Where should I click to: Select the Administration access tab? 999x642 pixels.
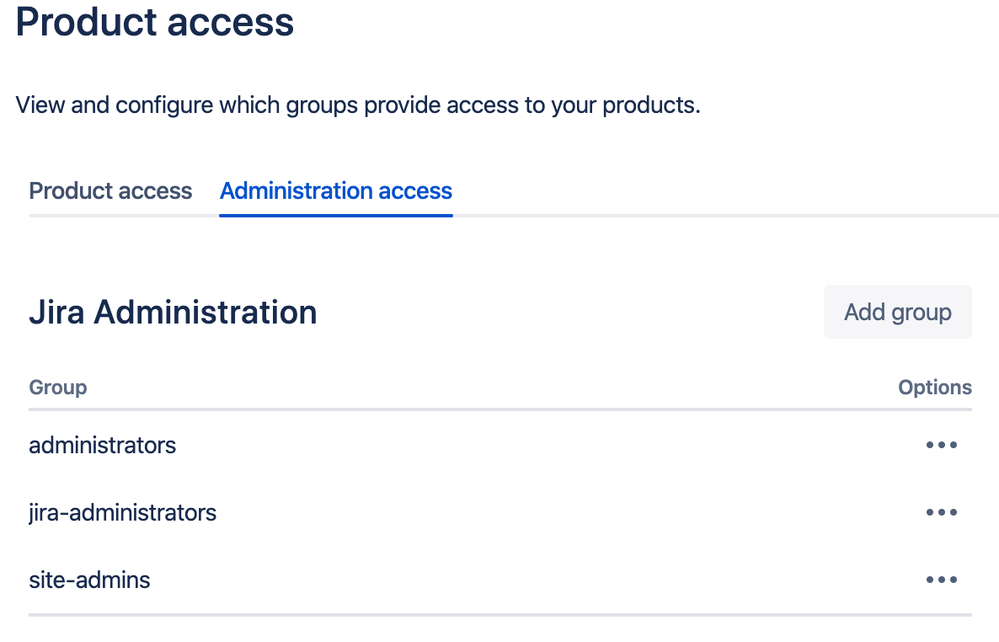click(x=336, y=191)
